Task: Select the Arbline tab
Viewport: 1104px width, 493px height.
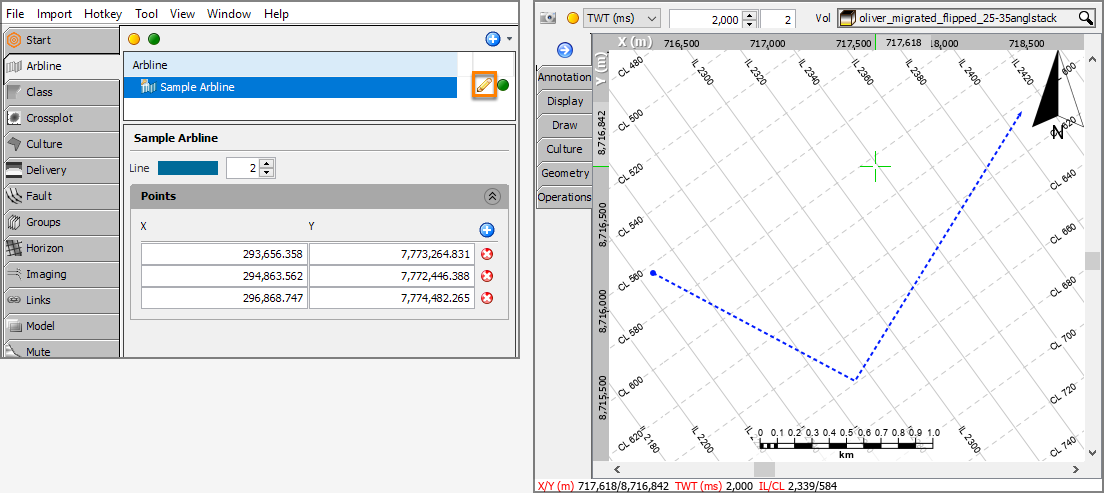Action: (61, 66)
